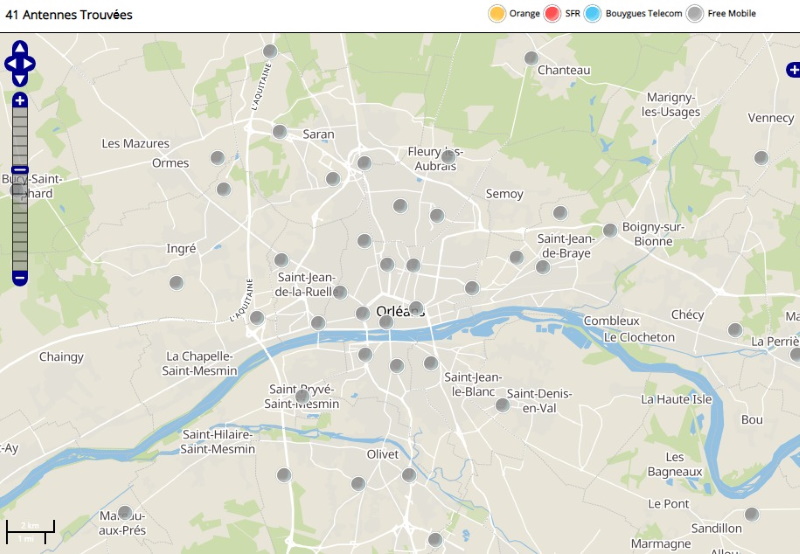Select the antenna marker near Sandillon
Screen dimensions: 800x554
[752, 514]
